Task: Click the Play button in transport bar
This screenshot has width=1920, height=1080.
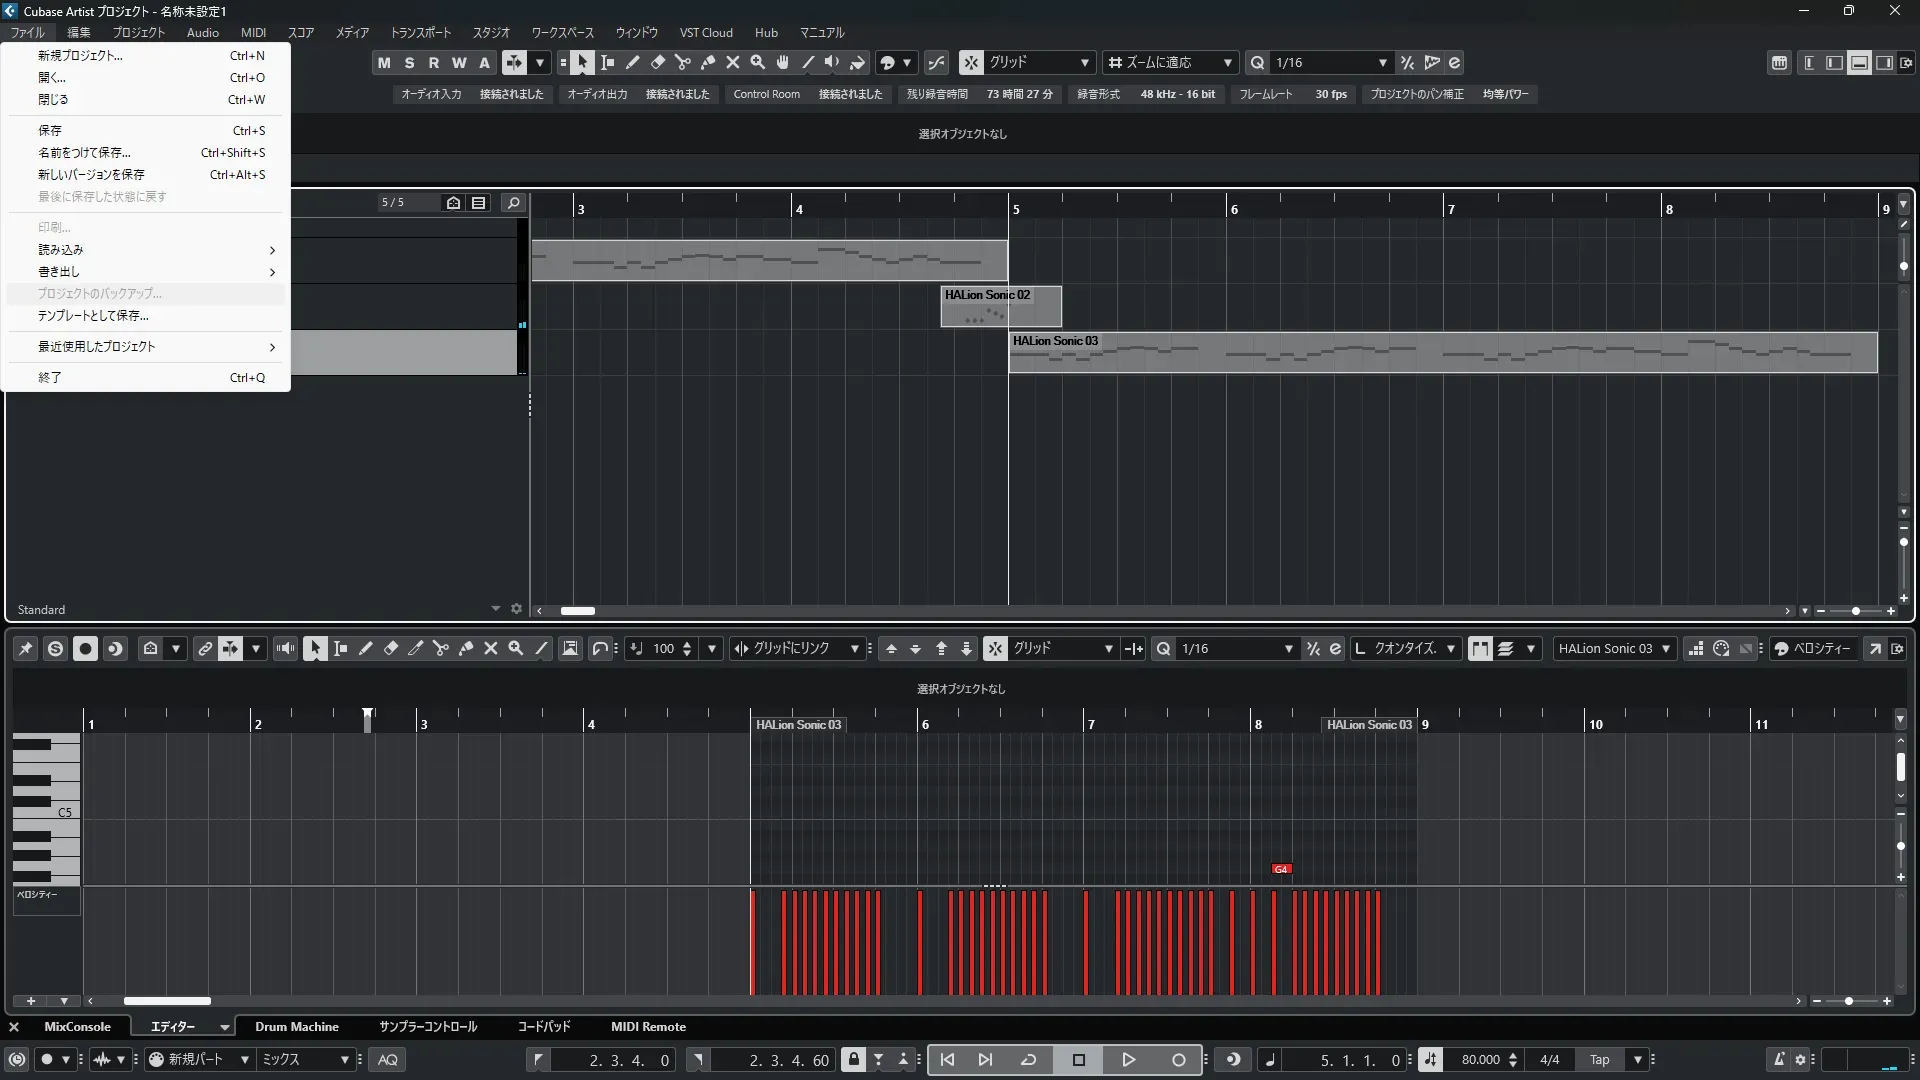Action: click(x=1128, y=1060)
